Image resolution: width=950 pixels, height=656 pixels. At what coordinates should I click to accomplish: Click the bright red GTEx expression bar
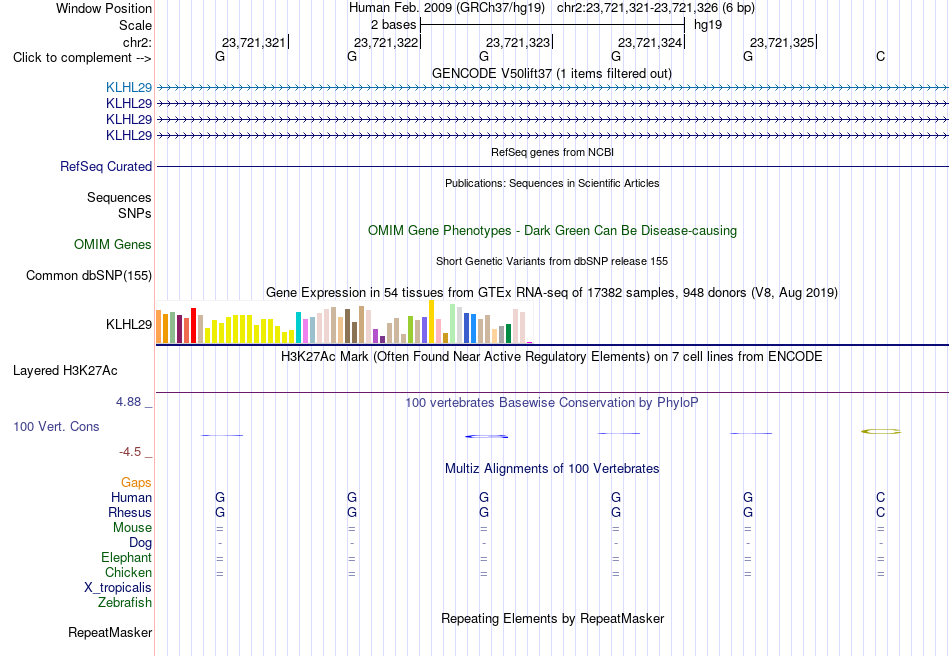click(193, 326)
